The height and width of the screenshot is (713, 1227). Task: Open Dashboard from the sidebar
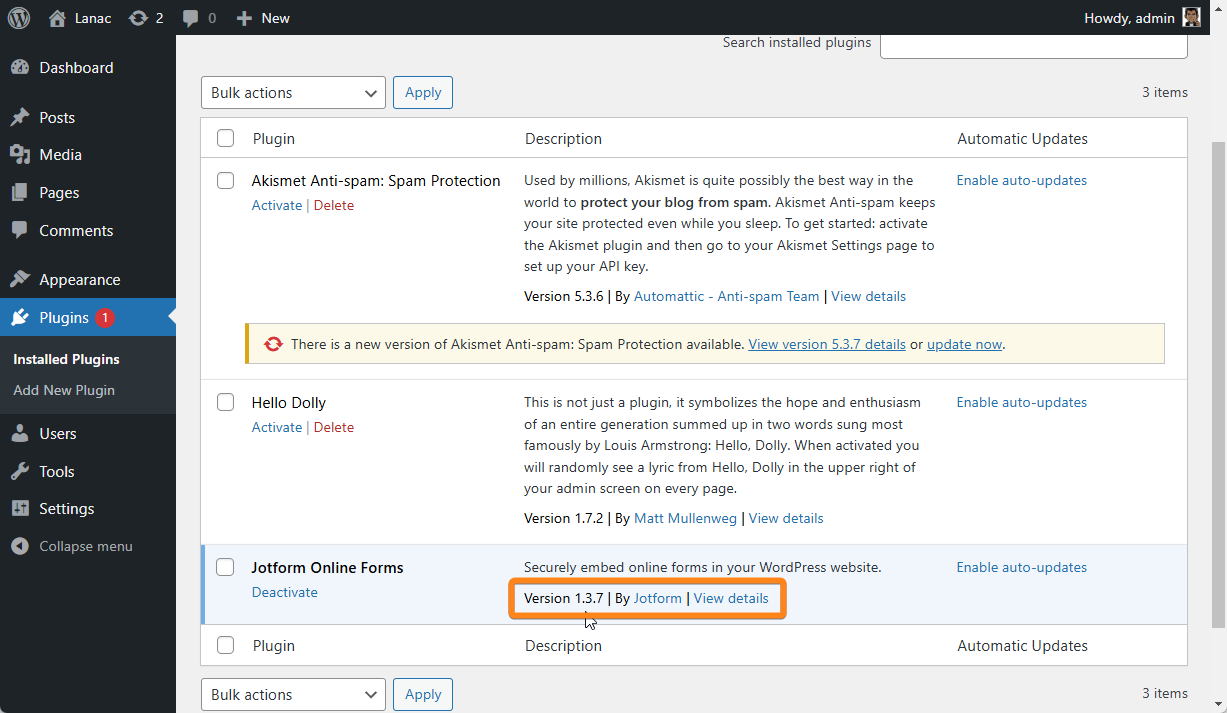[x=76, y=68]
